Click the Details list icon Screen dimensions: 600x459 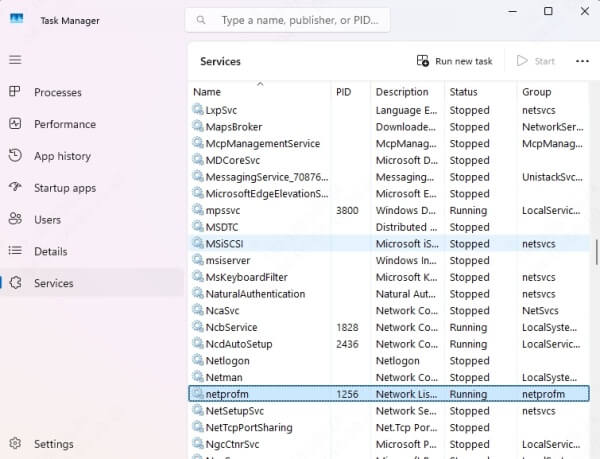coord(15,251)
